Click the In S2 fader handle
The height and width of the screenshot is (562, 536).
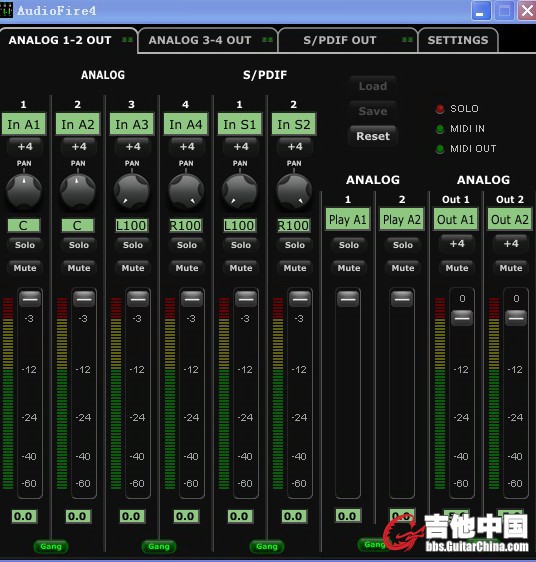[300, 299]
